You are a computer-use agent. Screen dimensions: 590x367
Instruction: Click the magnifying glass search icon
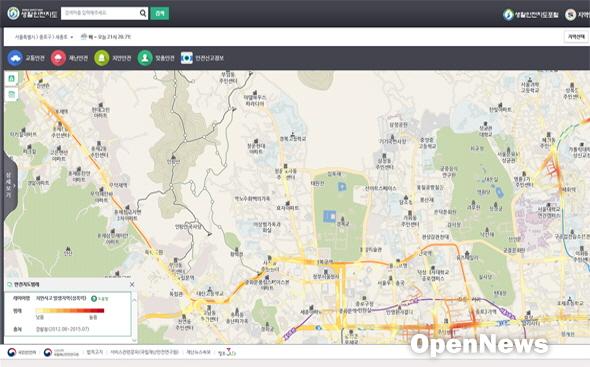tap(143, 13)
